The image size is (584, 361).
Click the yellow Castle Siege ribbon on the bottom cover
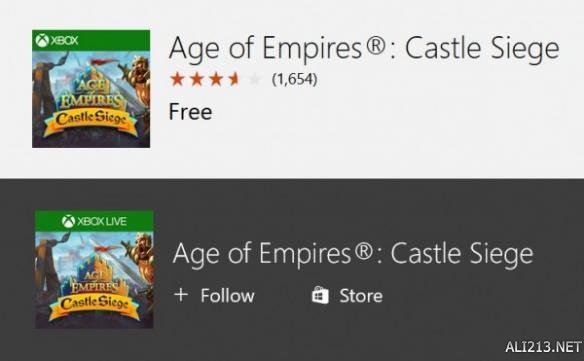[x=94, y=305]
